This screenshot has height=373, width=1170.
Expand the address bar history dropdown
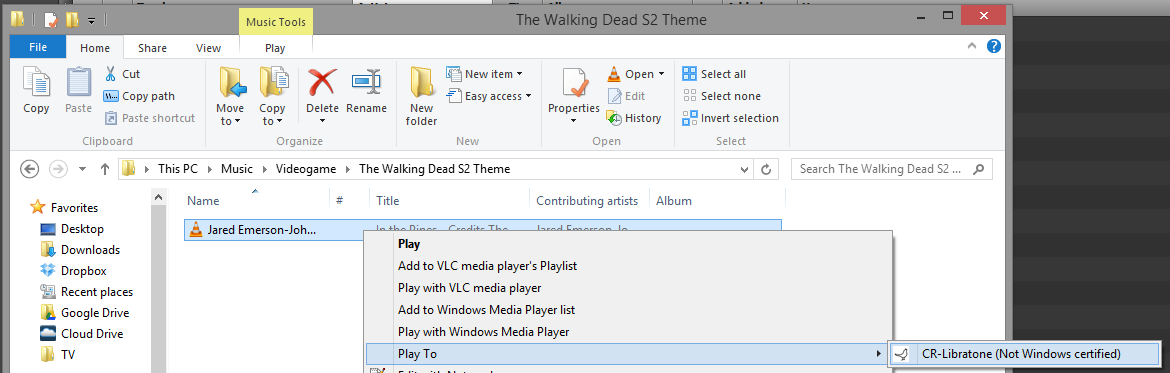(x=744, y=169)
